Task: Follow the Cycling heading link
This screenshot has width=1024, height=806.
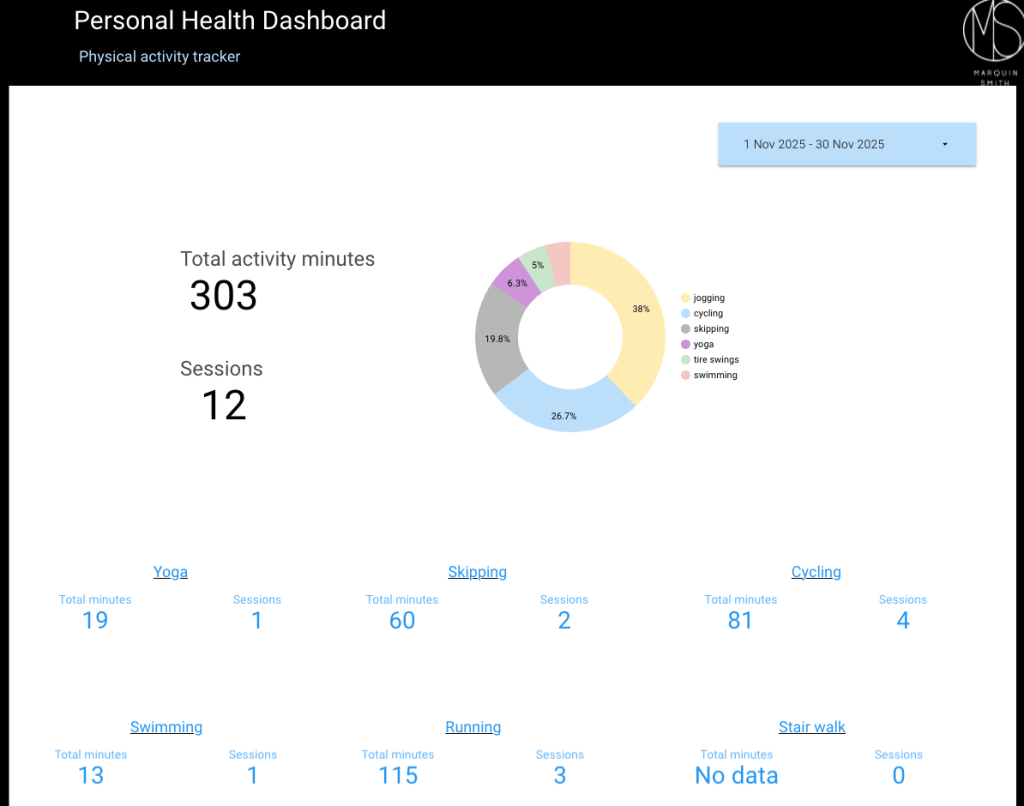Action: (816, 572)
